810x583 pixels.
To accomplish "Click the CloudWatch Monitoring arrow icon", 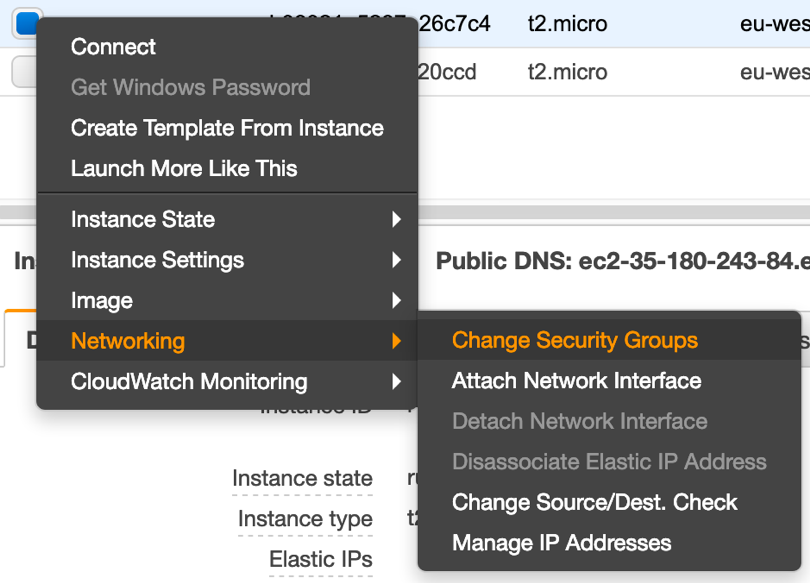I will coord(397,382).
